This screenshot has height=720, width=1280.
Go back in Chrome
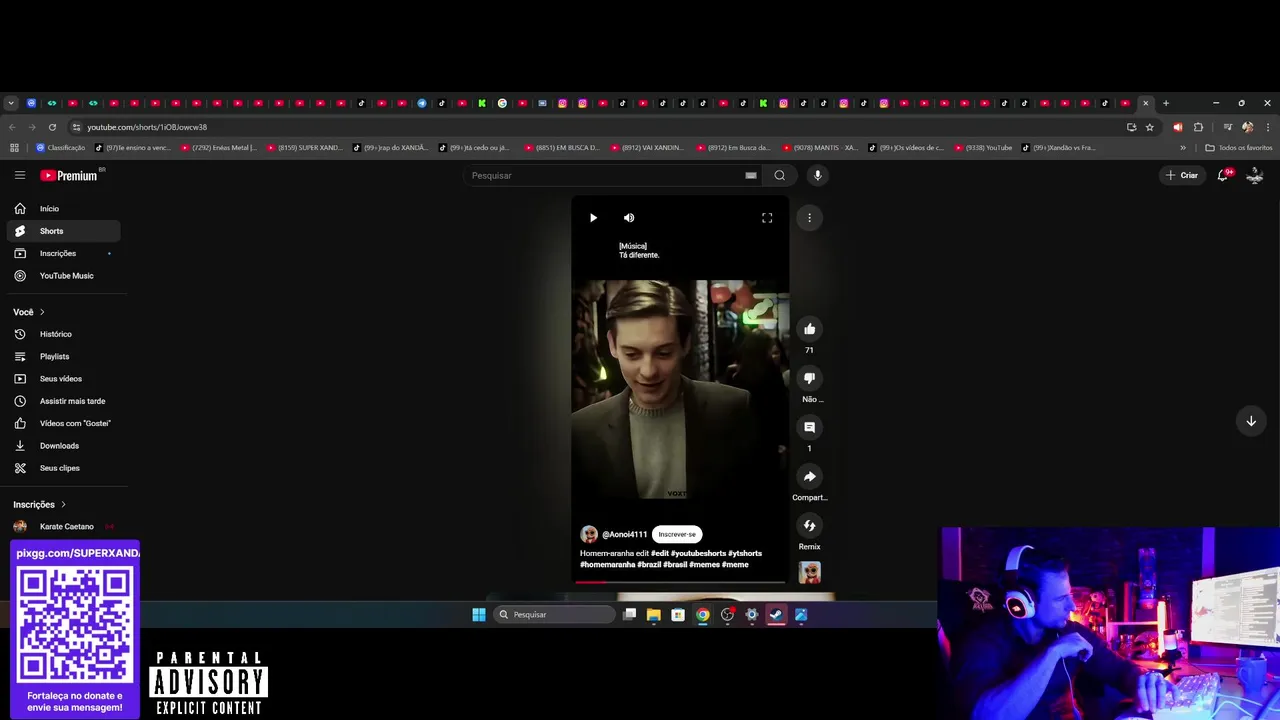(x=11, y=127)
